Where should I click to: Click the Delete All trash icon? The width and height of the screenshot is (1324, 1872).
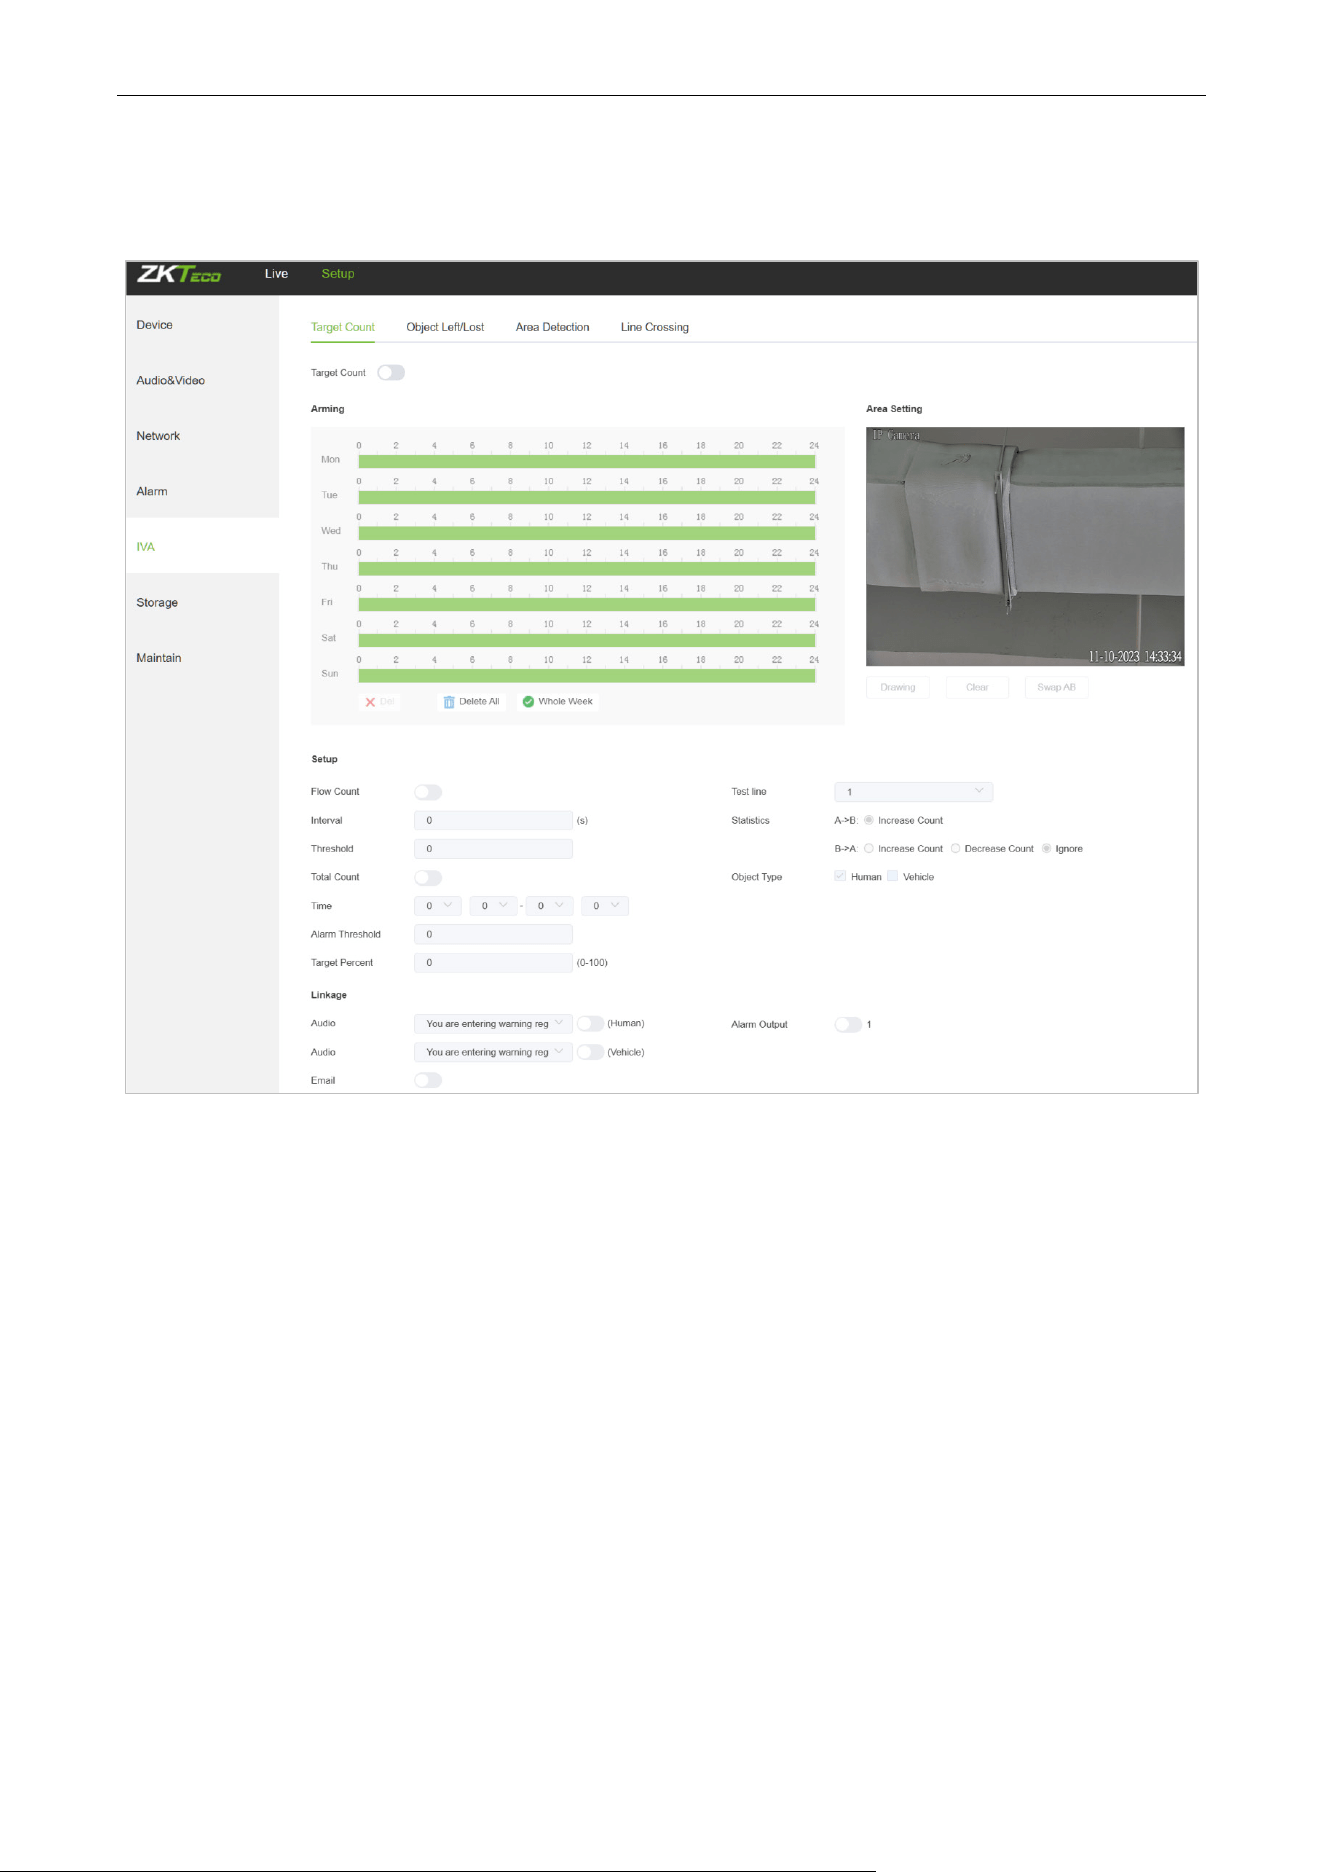coord(449,702)
